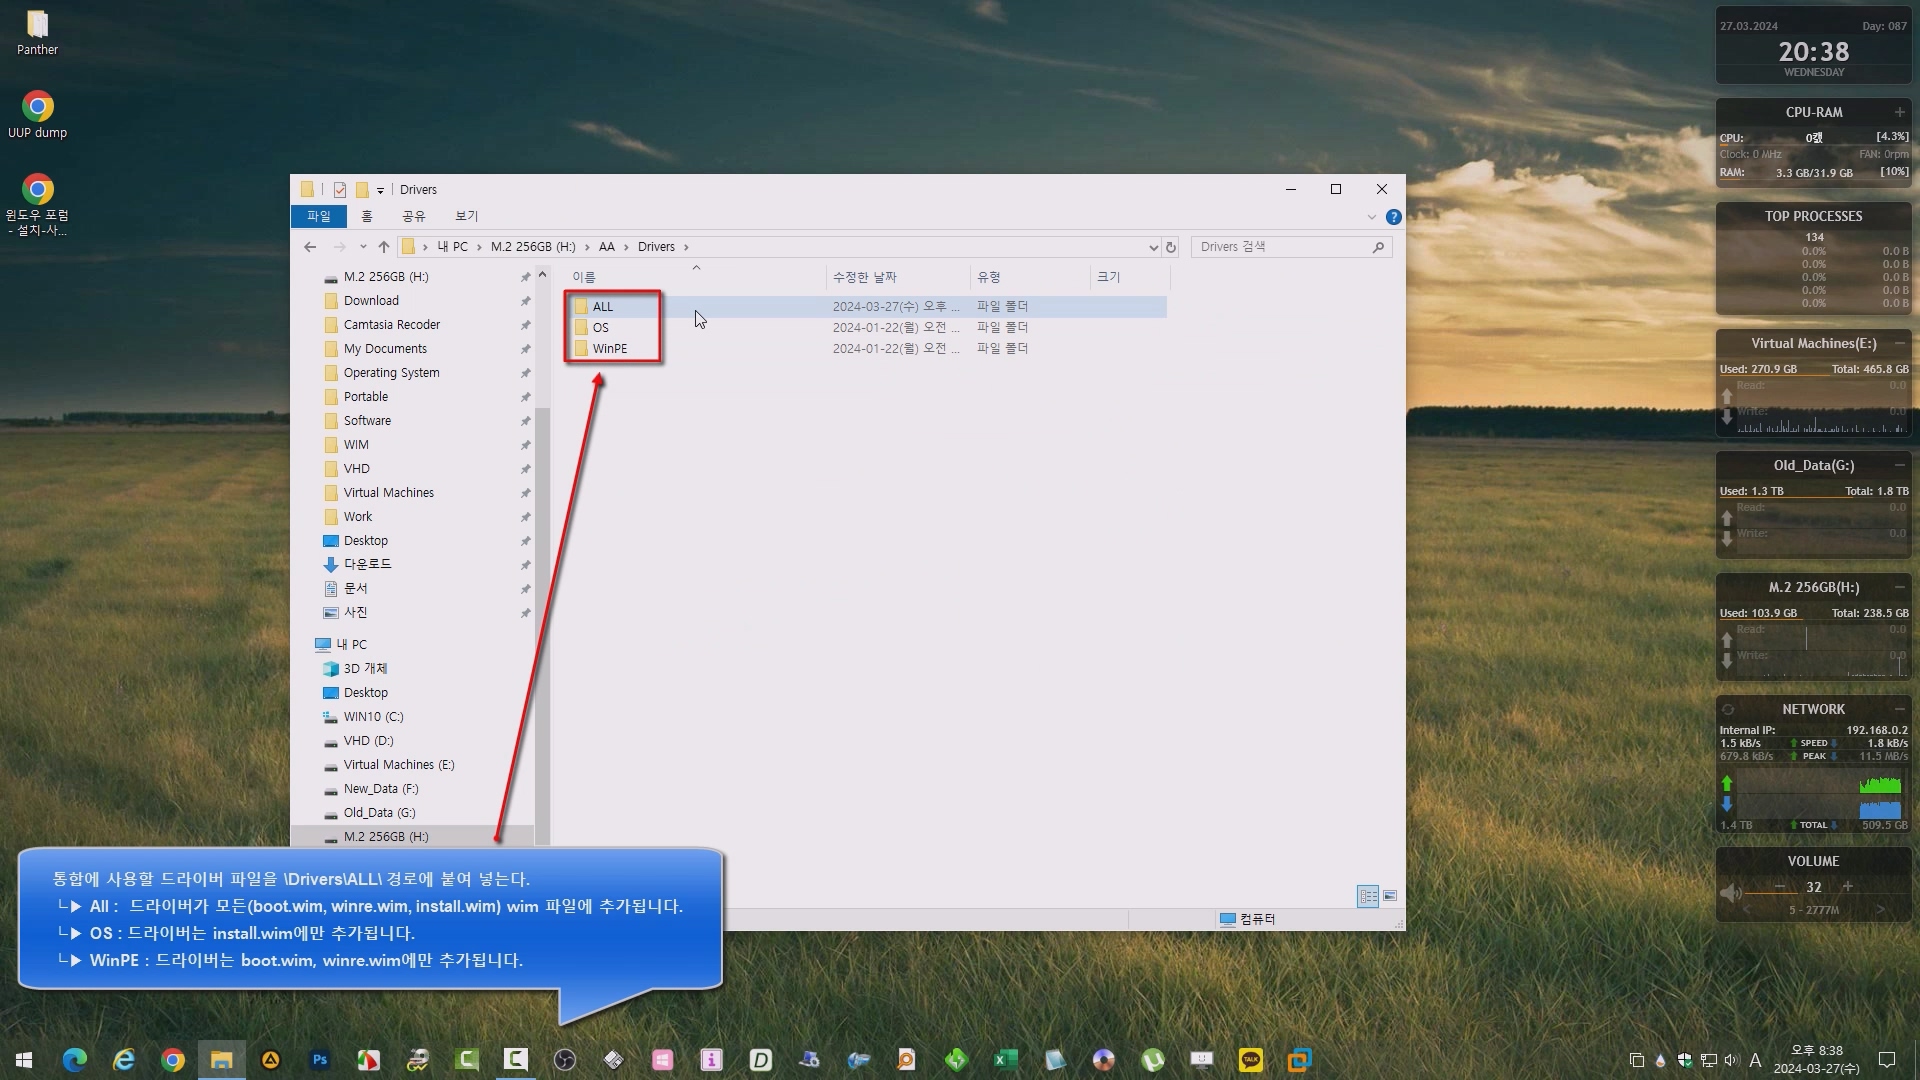
Task: Click the New folder icon in Explorer's title bar
Action: [362, 189]
